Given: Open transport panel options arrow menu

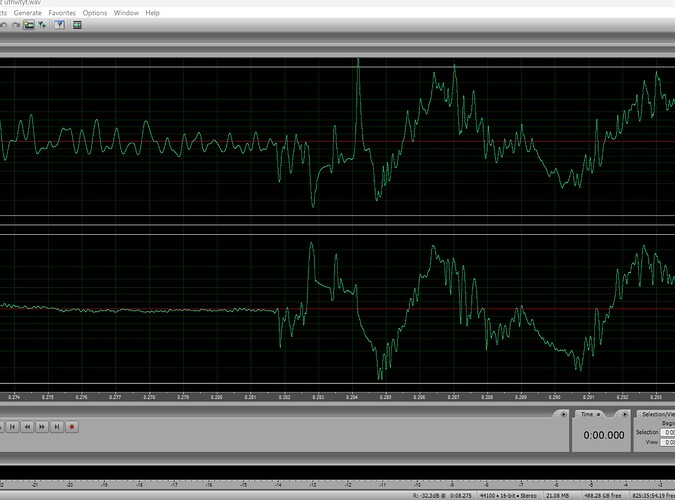Looking at the screenshot, I should (564, 414).
